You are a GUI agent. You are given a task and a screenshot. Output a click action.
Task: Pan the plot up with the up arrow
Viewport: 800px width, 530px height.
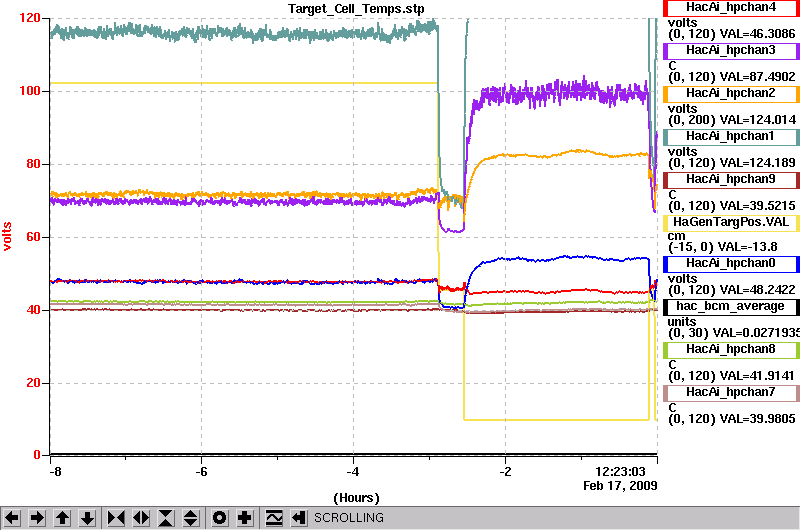[62, 518]
